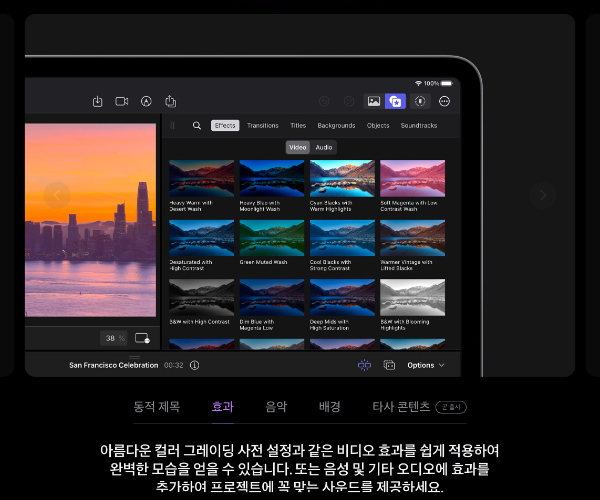Select the 배경 tab
This screenshot has height=500, width=600.
[x=330, y=406]
